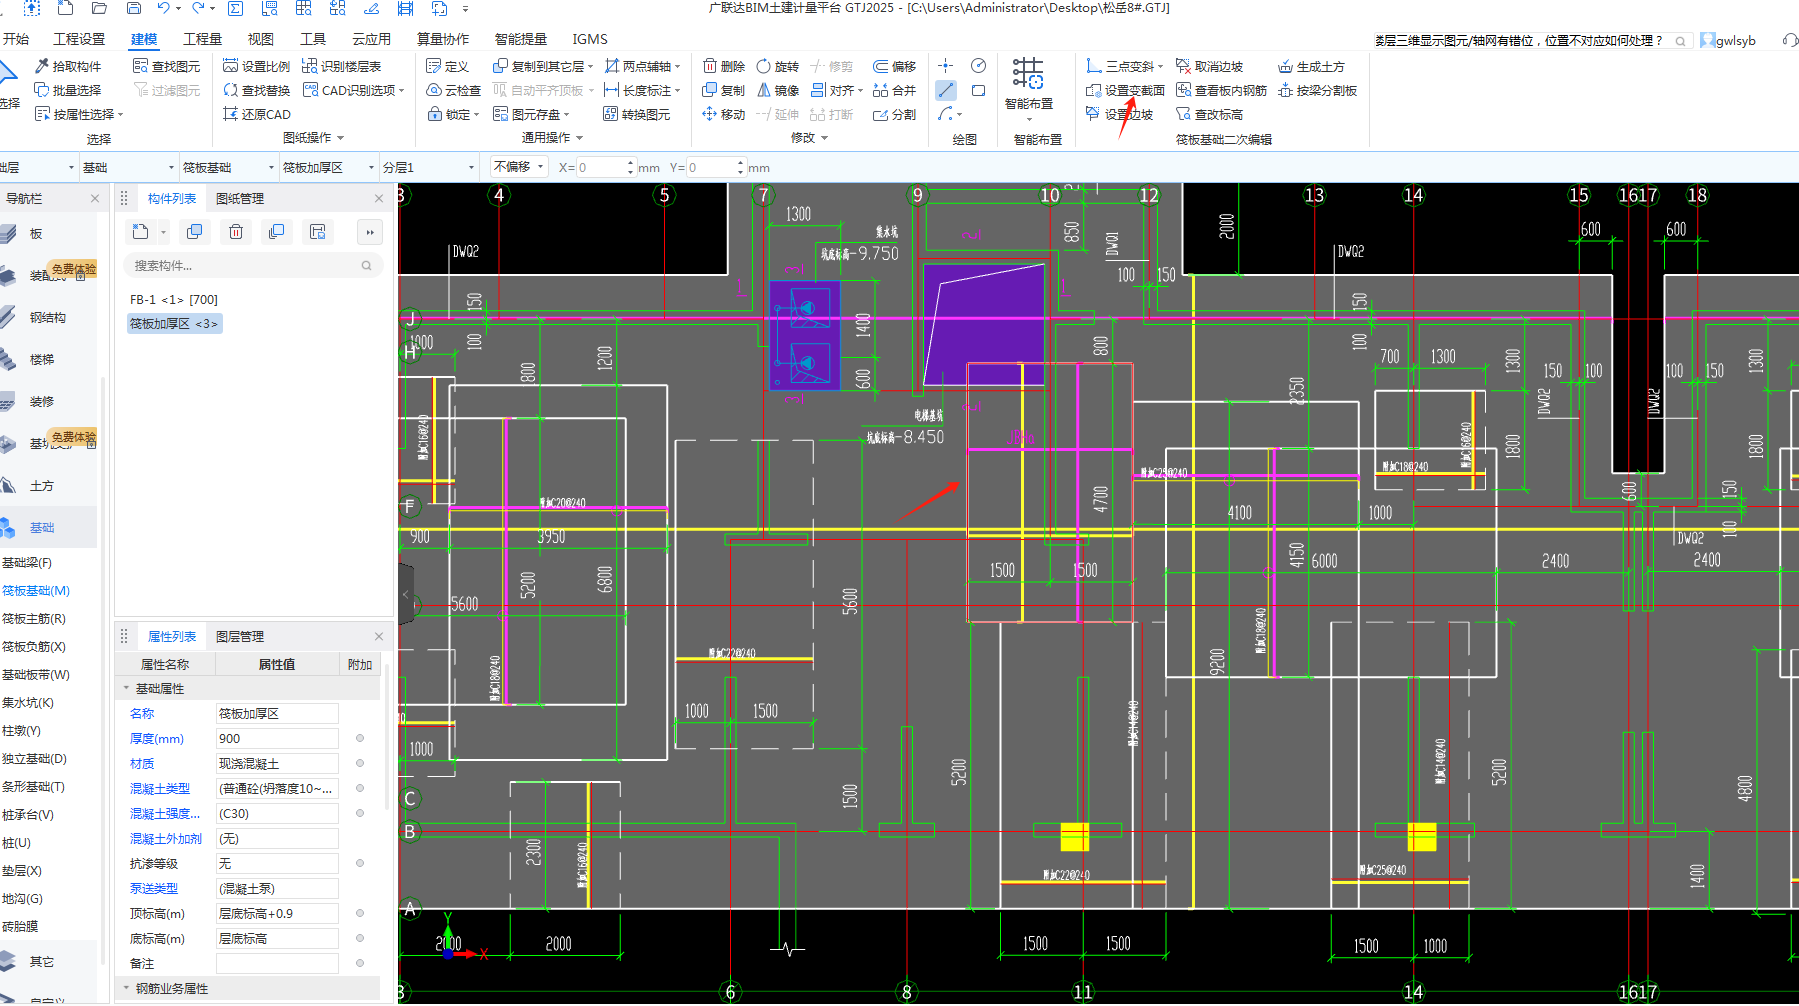Select FB-1 <1> [700] component
1799x1006 pixels.
[174, 299]
